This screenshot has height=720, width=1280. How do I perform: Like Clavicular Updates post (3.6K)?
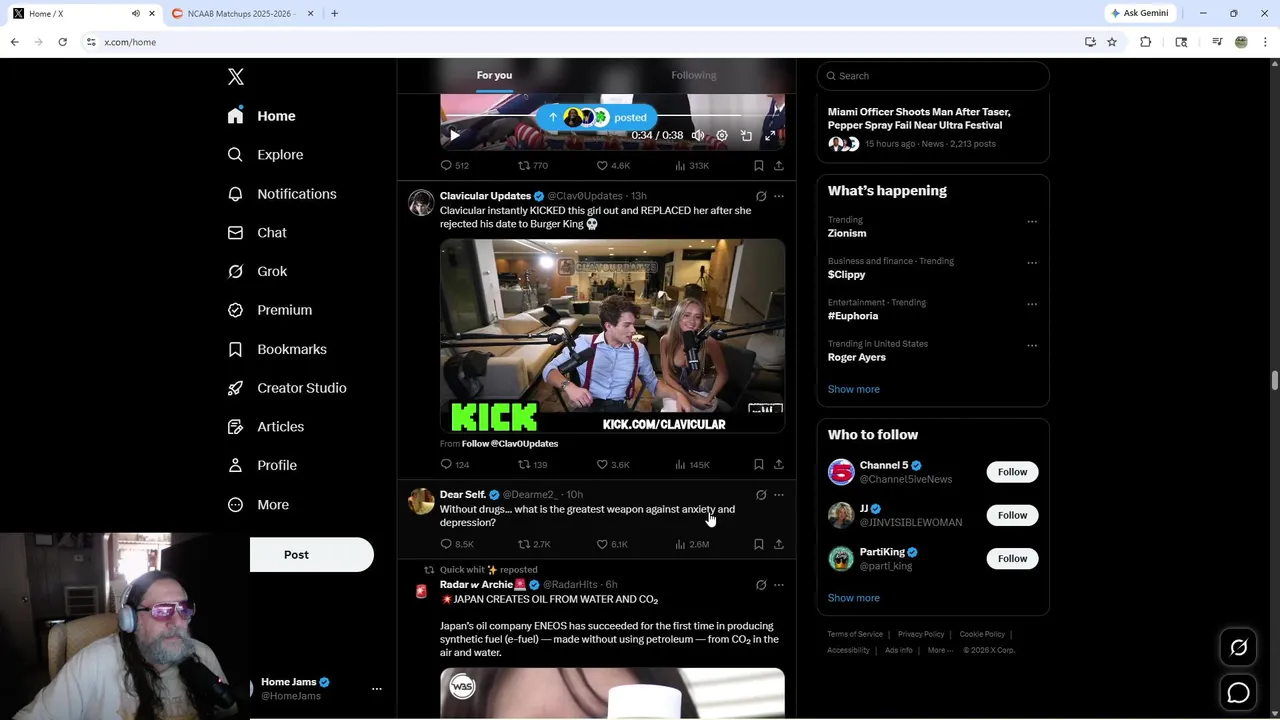click(x=613, y=465)
